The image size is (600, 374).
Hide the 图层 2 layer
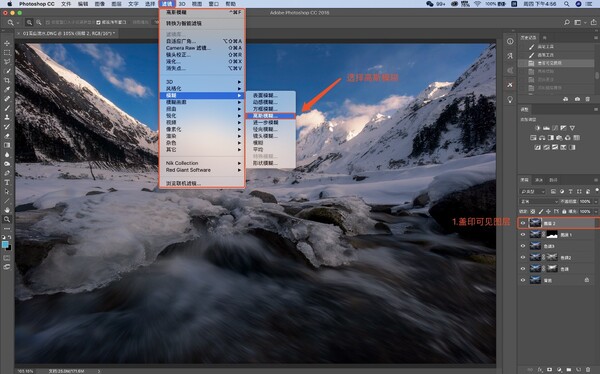point(523,223)
